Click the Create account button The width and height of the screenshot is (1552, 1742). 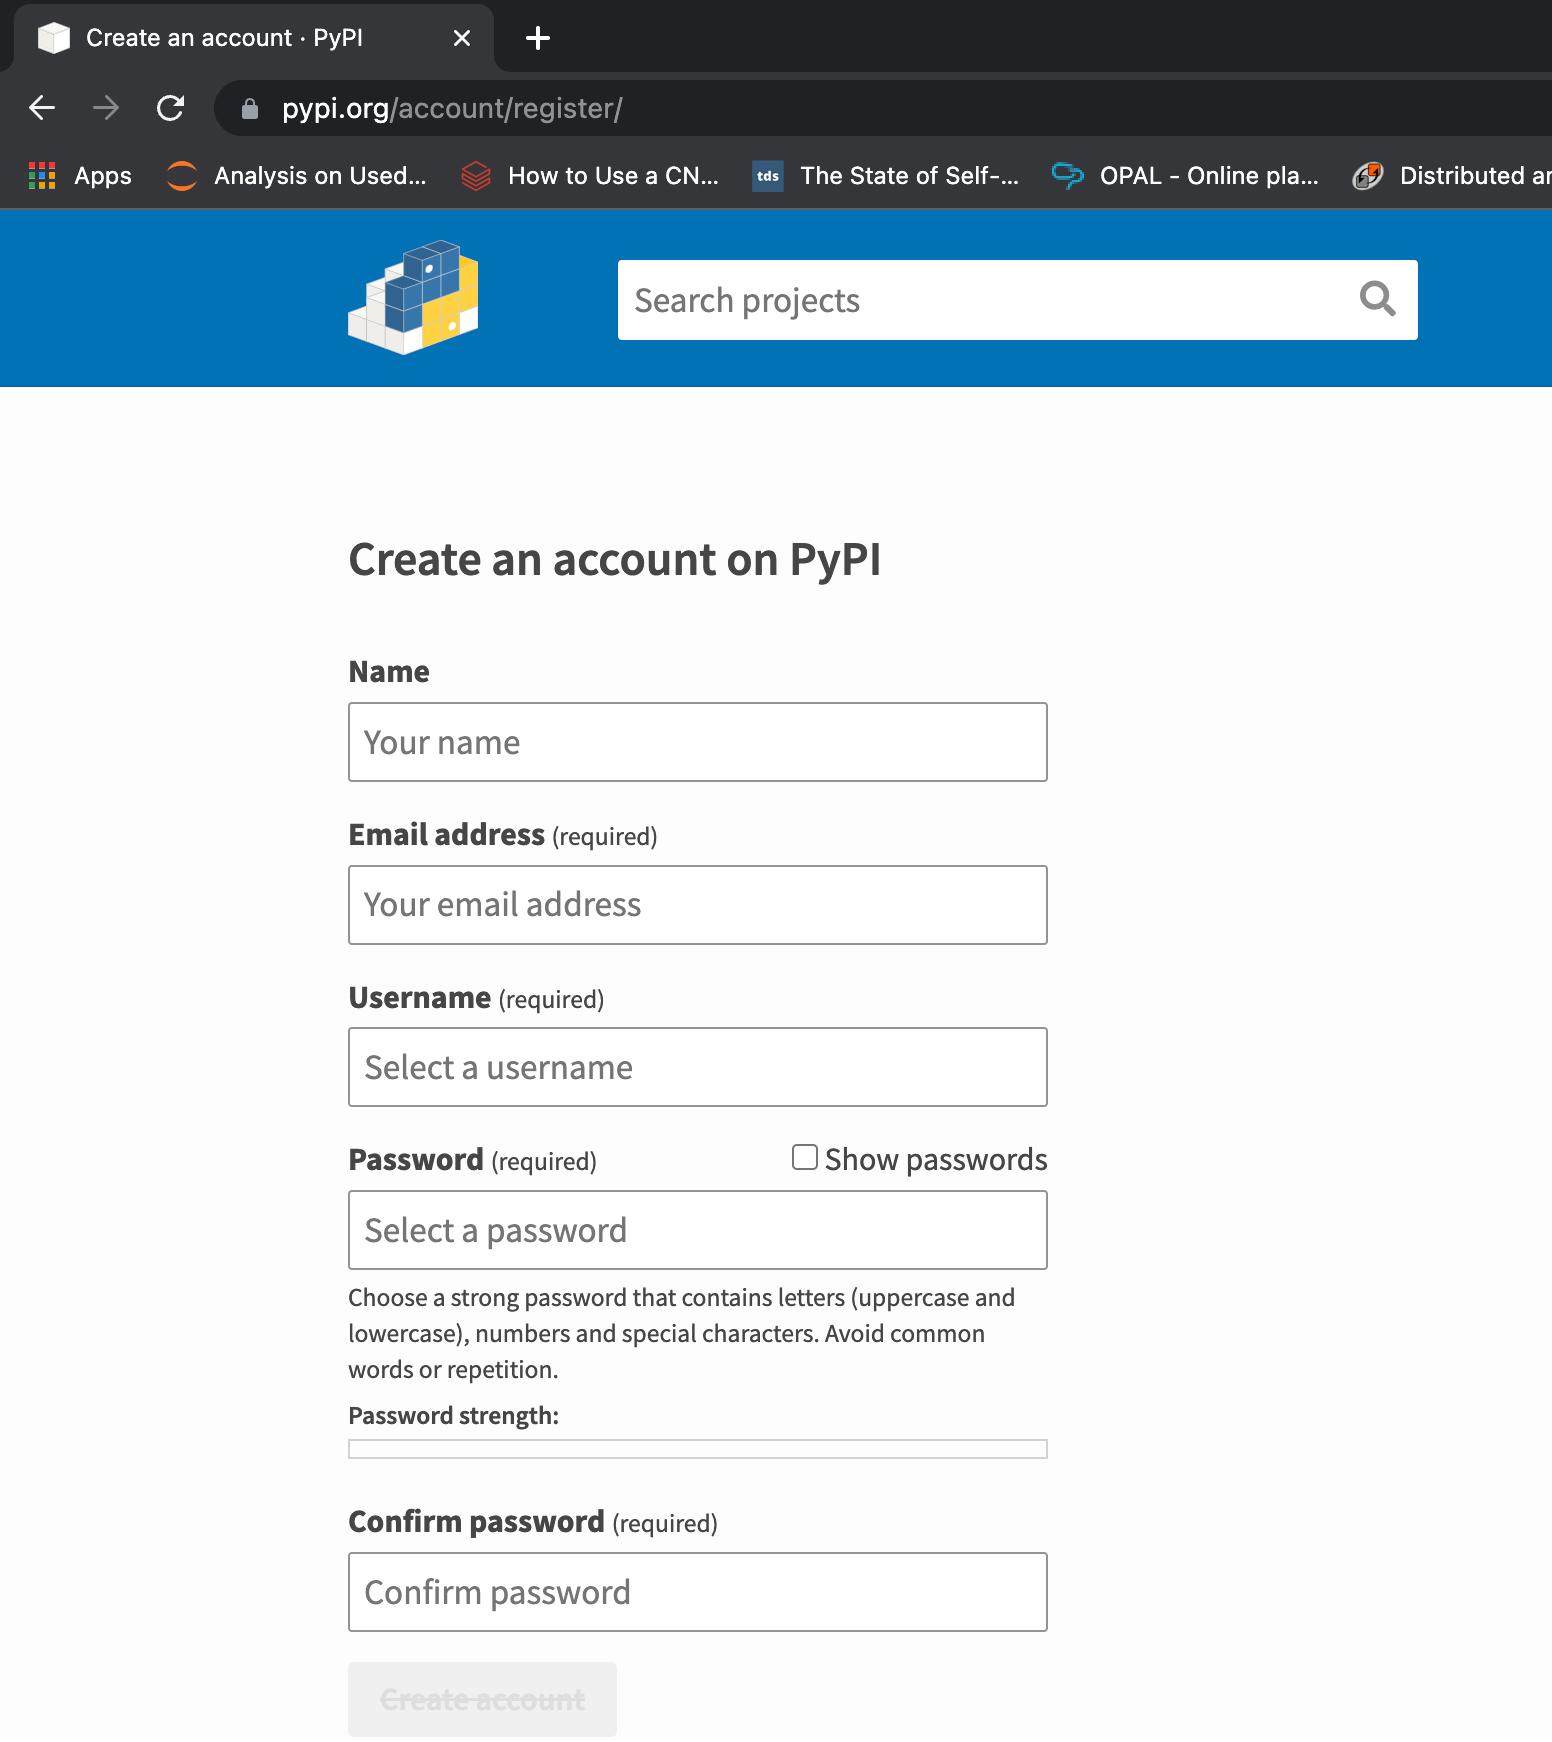482,1699
